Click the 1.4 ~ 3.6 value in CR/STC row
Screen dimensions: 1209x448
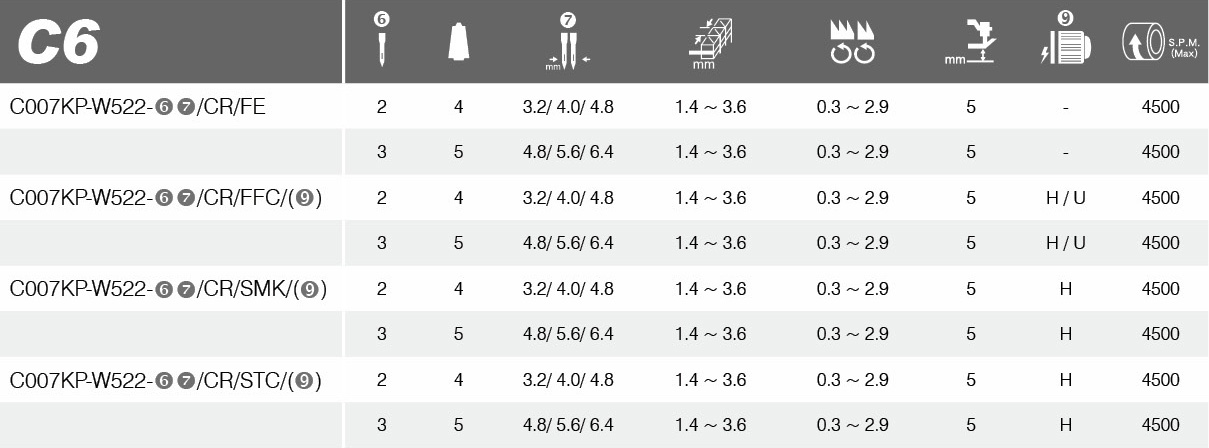[x=710, y=380]
